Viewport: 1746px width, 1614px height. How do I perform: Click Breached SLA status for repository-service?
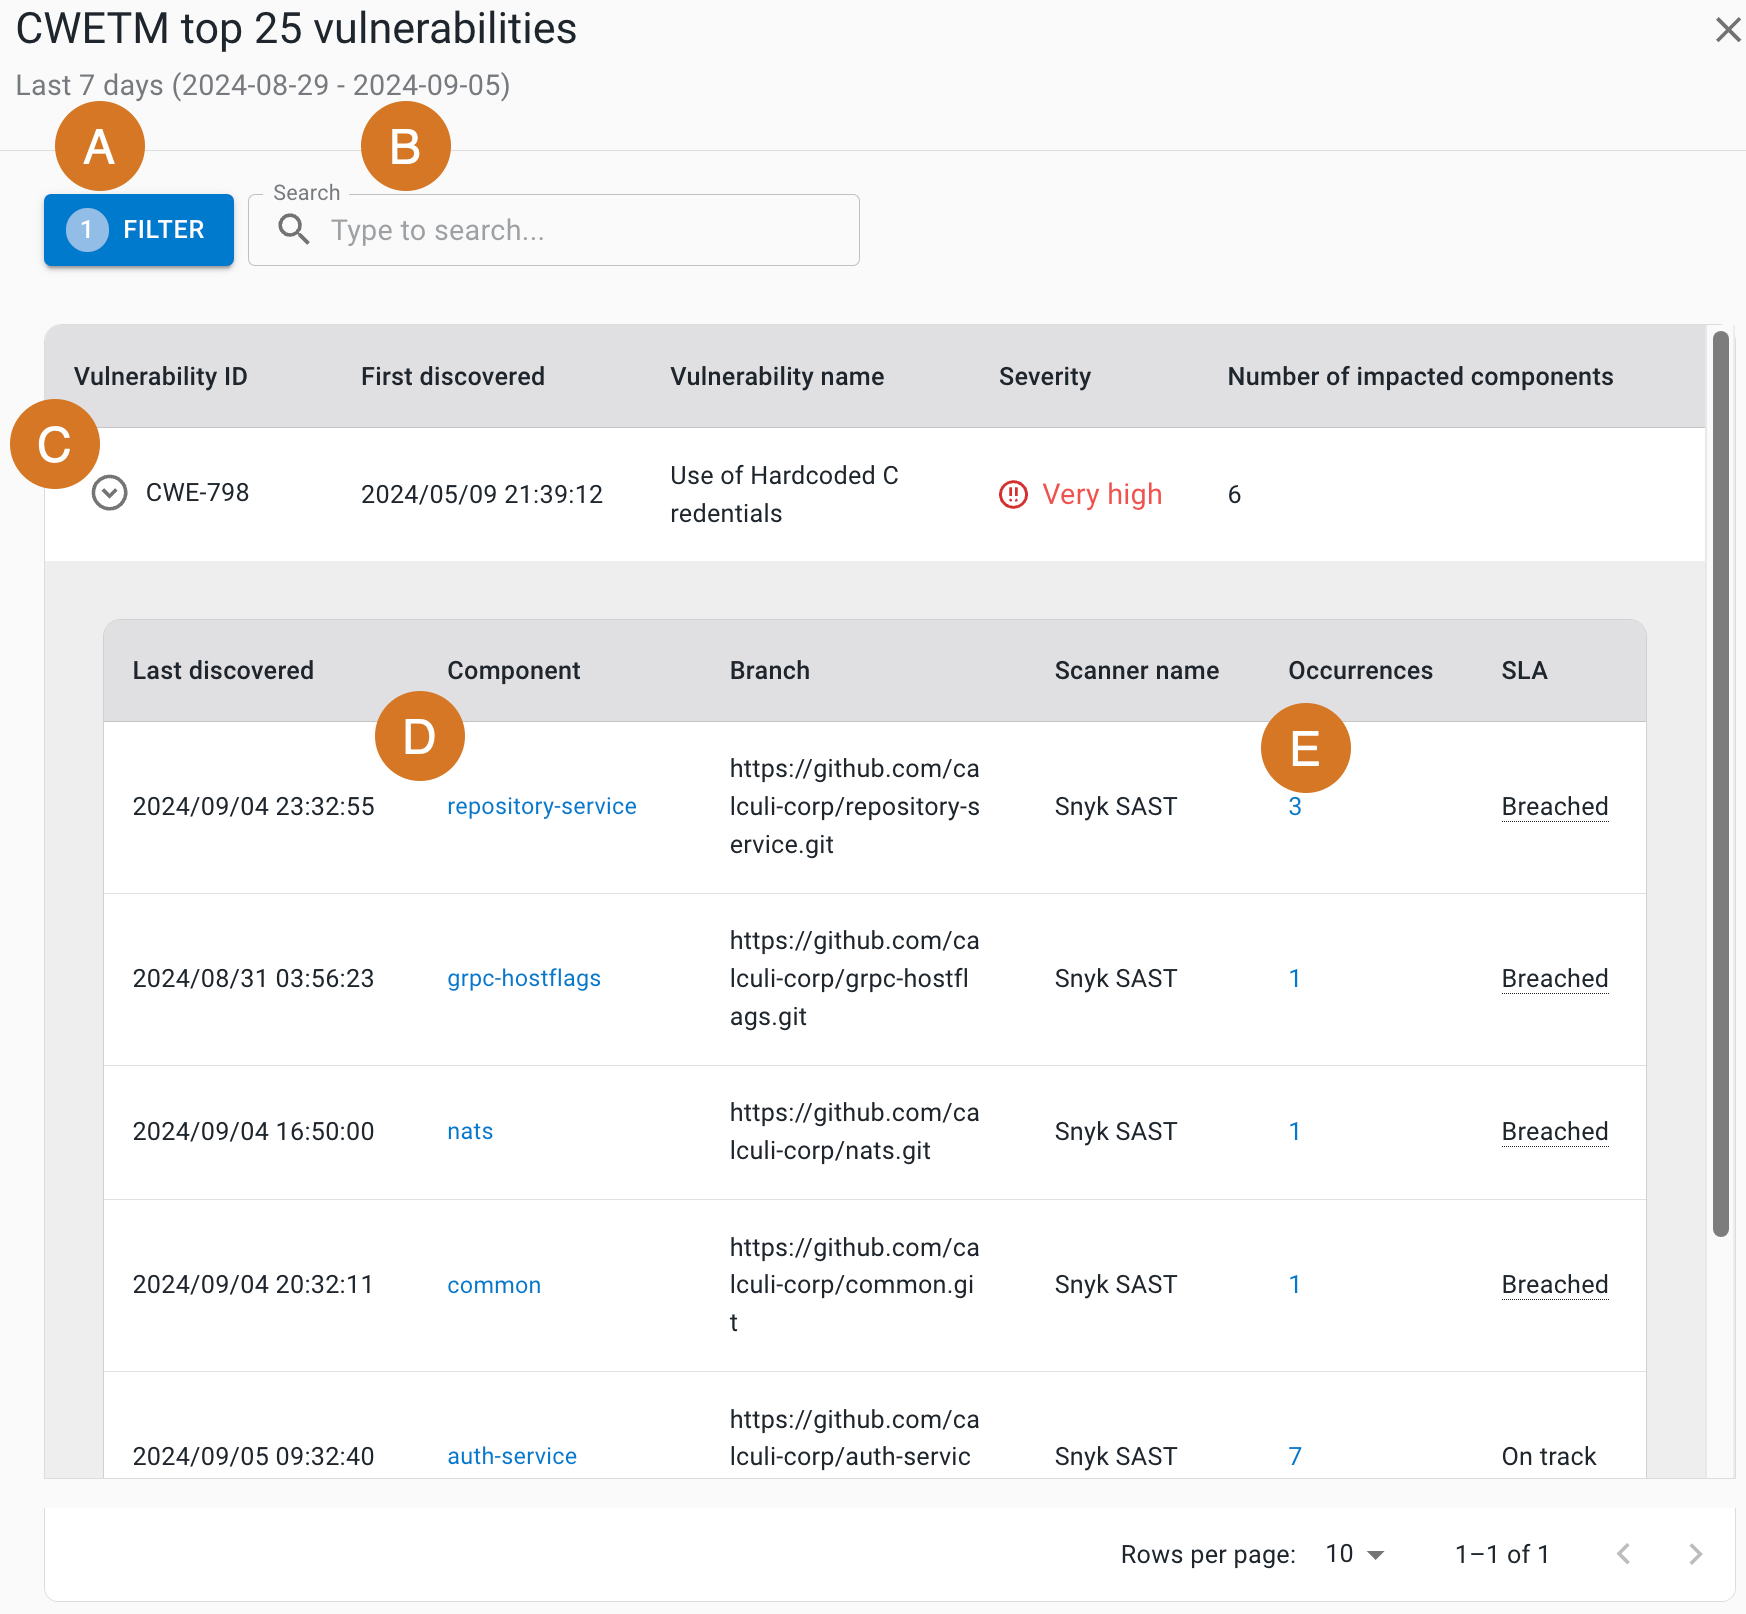coord(1554,806)
